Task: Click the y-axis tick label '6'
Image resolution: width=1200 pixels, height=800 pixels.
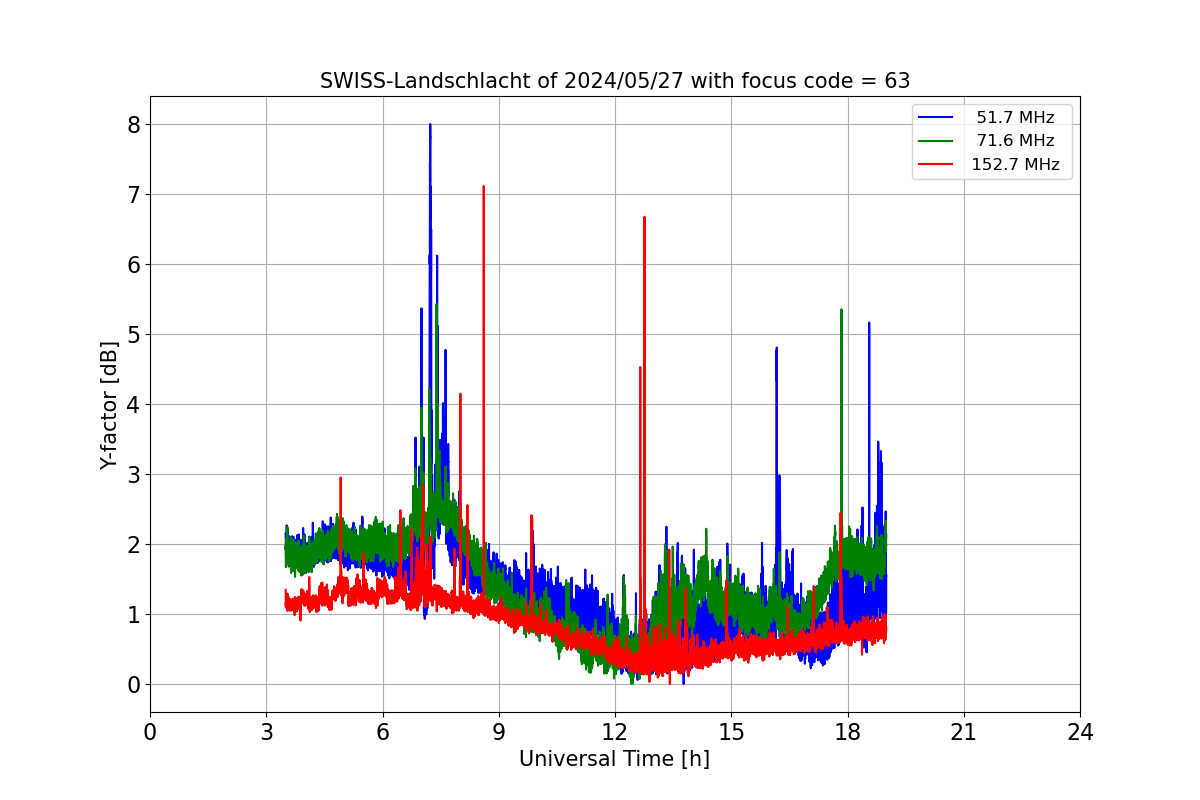Action: tap(133, 265)
